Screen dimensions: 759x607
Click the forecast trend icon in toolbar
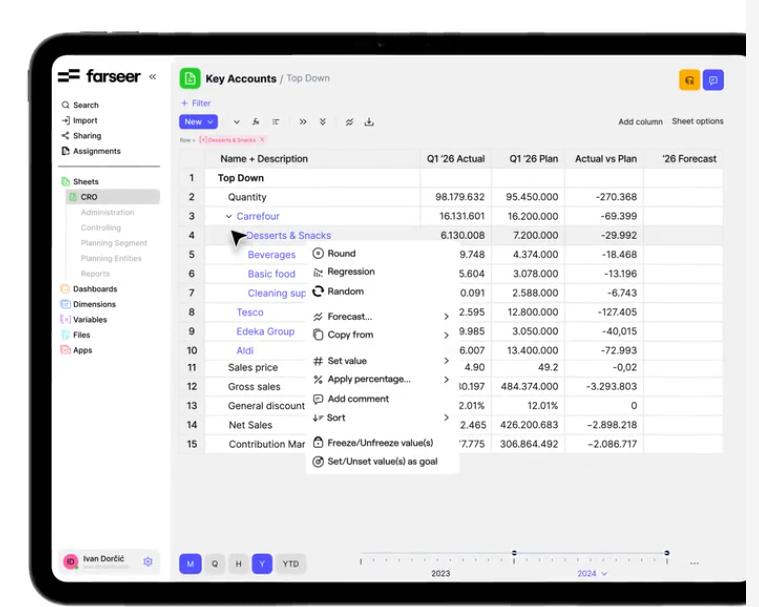(349, 122)
